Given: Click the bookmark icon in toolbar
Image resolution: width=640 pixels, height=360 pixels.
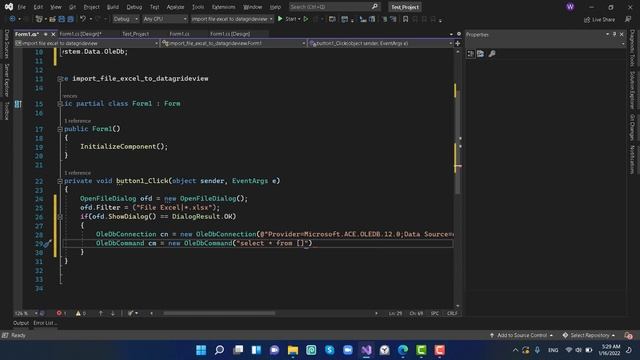Looking at the screenshot, I should click(405, 19).
